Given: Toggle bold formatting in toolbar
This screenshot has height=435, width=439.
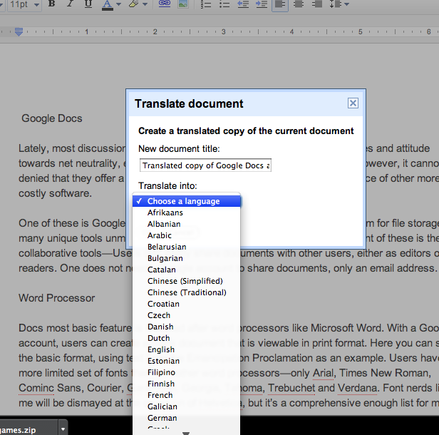Looking at the screenshot, I should 51,4.
